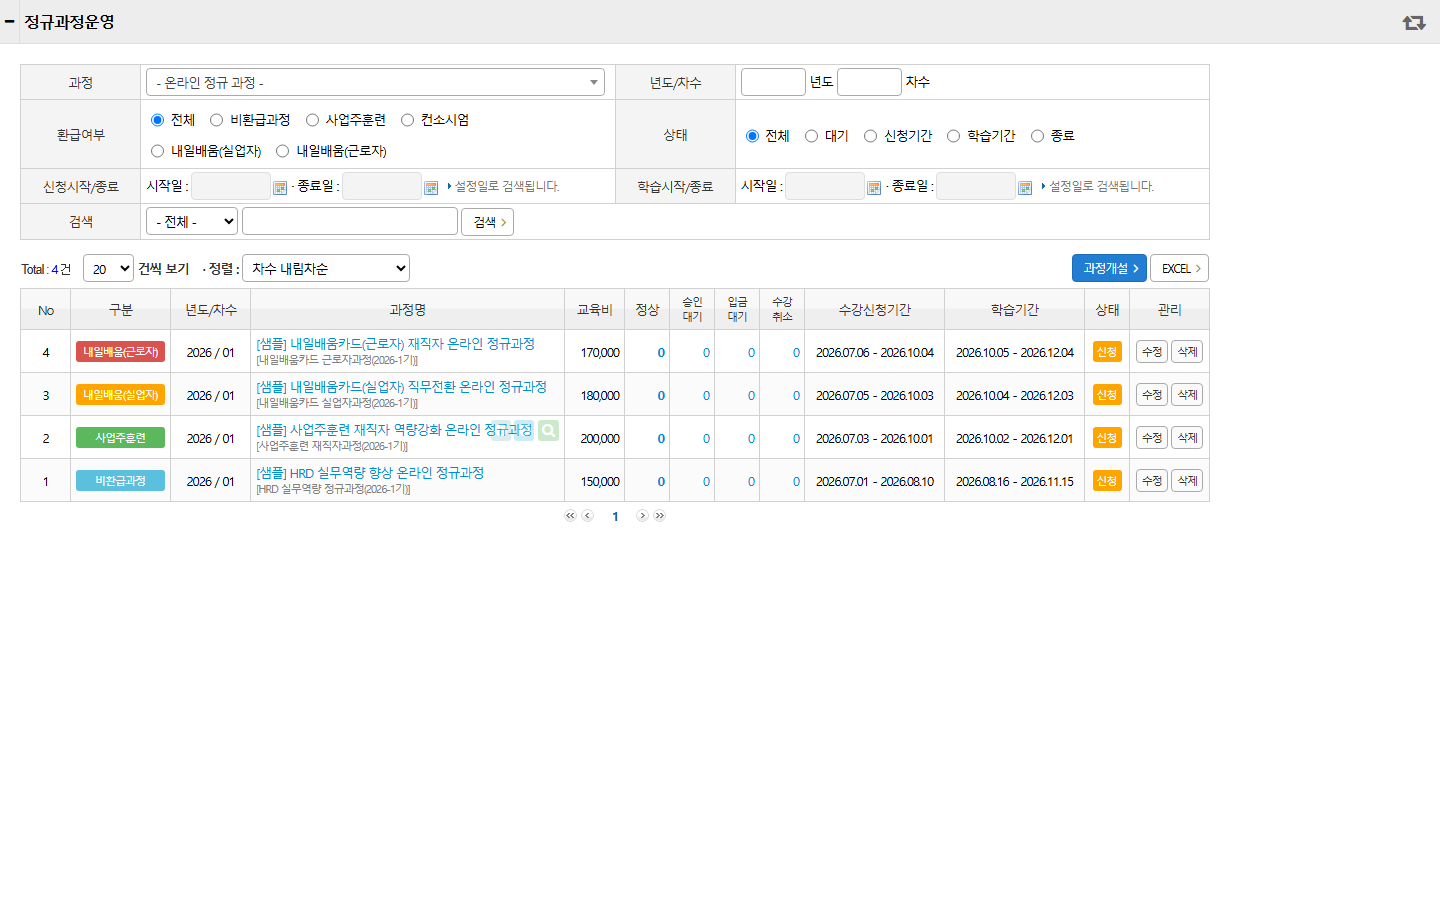Click the 학습기간 cell 2026.08.16 - 2026.11.15
The width and height of the screenshot is (1440, 900).
coord(1014,482)
